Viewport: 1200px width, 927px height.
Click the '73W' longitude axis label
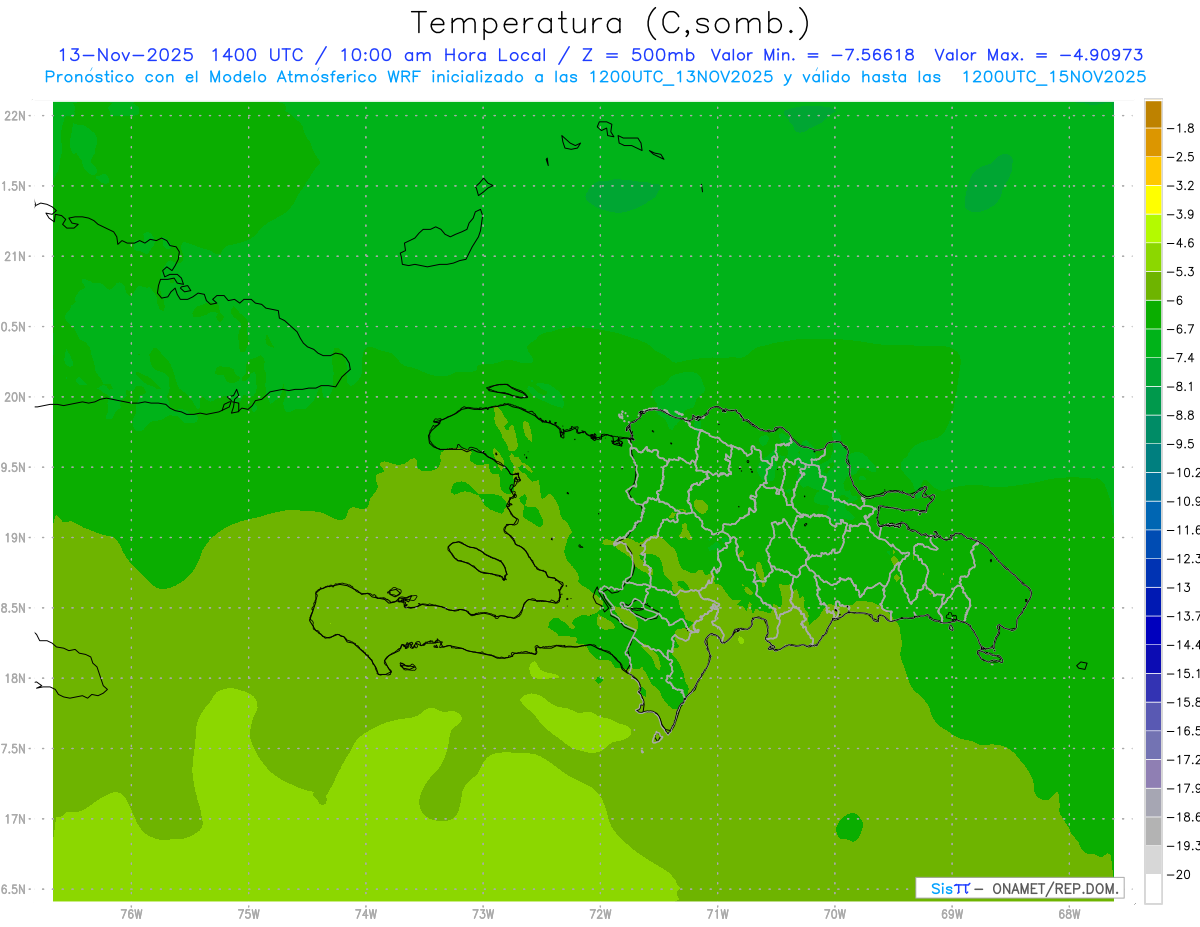483,914
